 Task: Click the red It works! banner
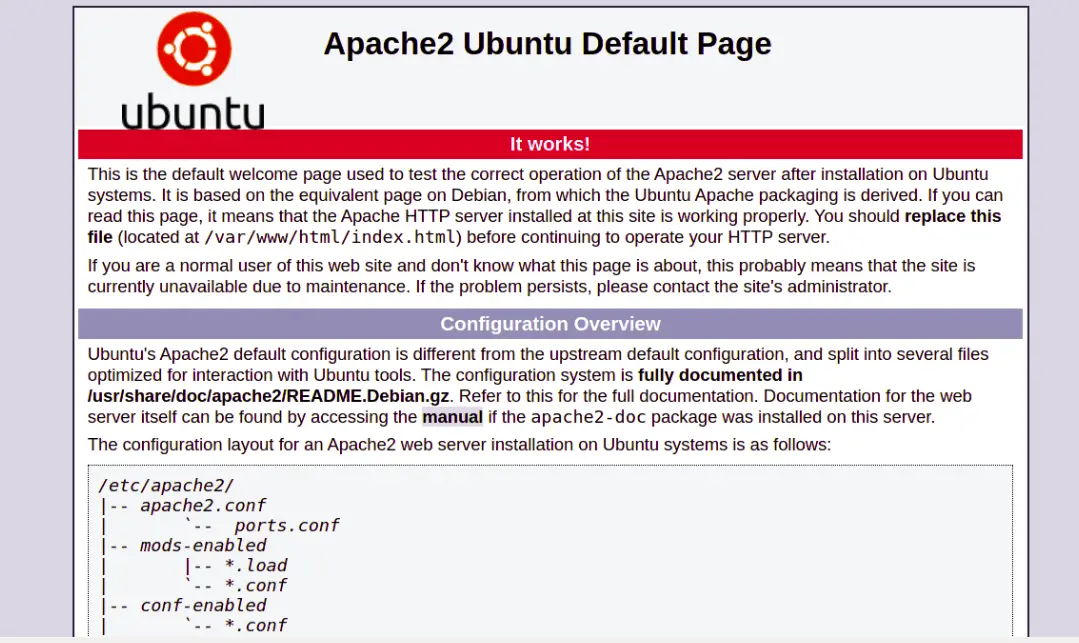(550, 144)
